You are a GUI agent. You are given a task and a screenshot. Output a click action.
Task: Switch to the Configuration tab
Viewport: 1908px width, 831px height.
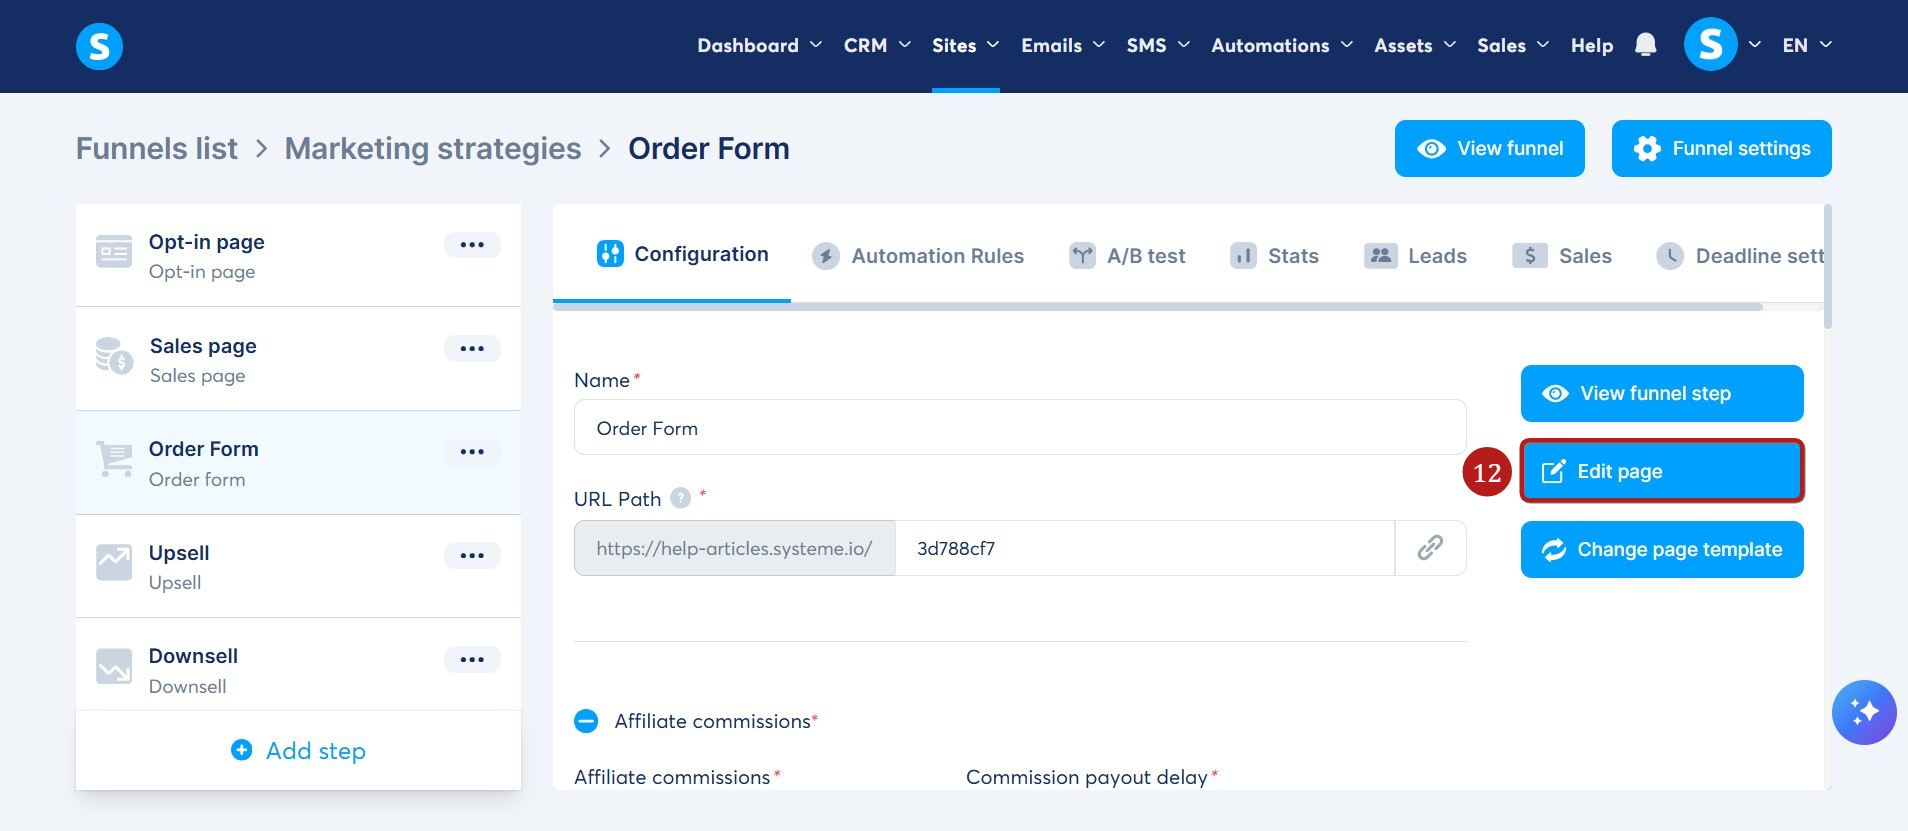click(x=682, y=254)
